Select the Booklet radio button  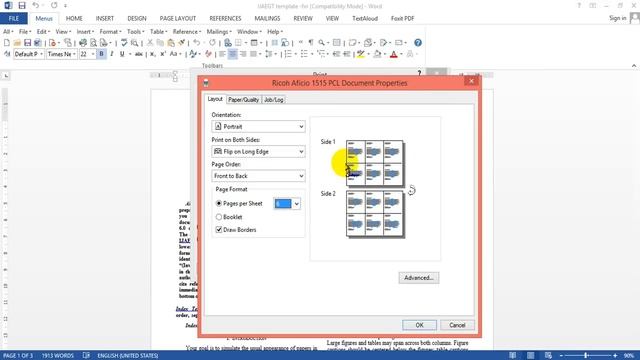pos(219,217)
